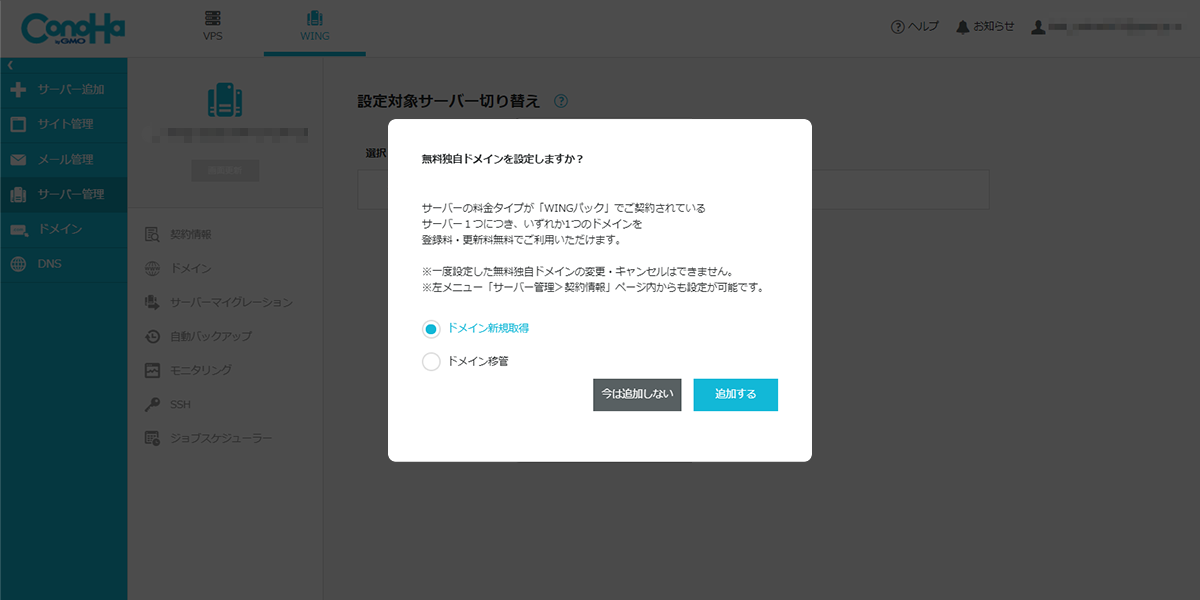Open the VPS tab
The width and height of the screenshot is (1200, 600).
212,27
